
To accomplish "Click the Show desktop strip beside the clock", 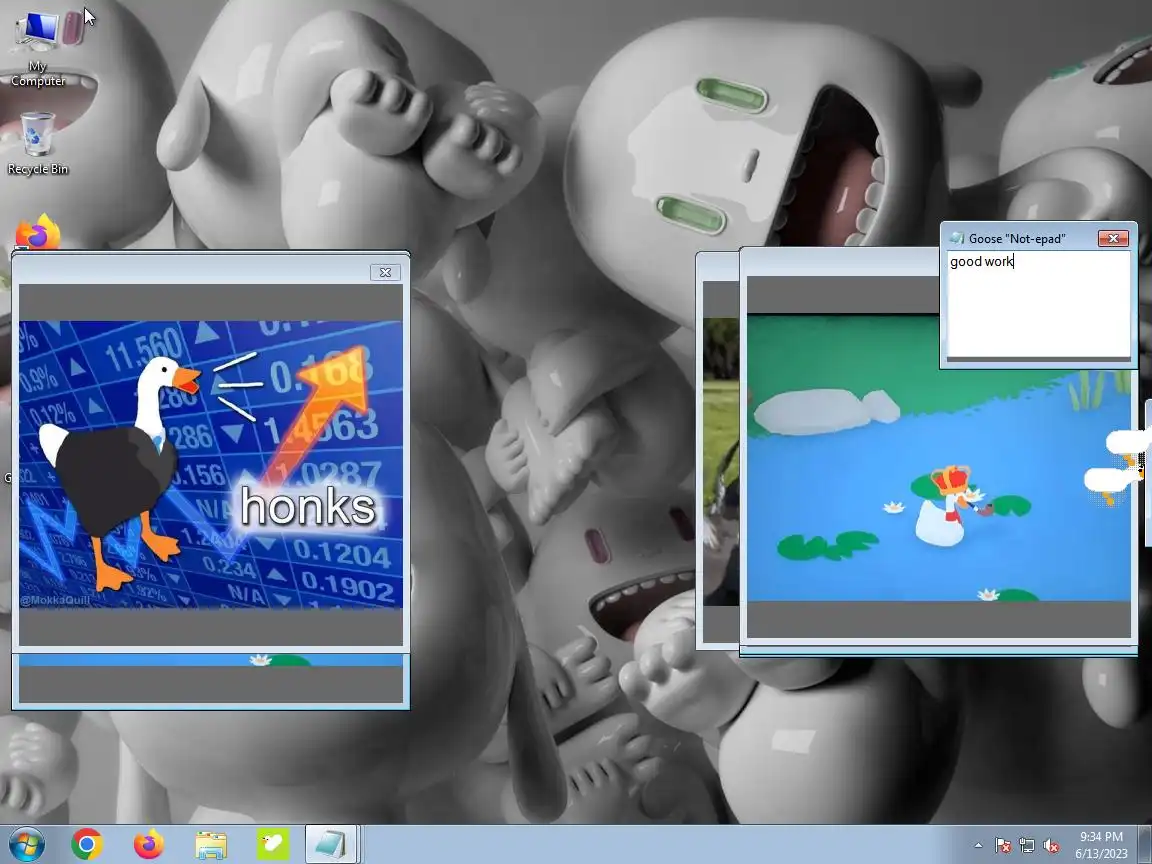I will (1145, 844).
